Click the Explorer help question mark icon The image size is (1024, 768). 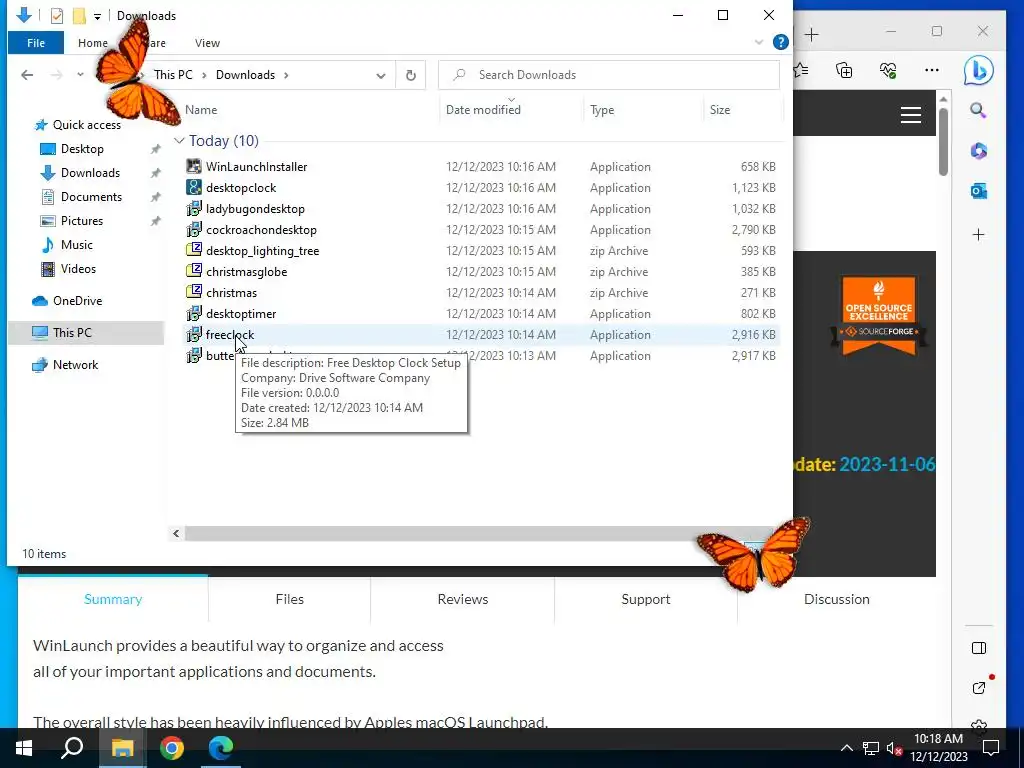(780, 42)
